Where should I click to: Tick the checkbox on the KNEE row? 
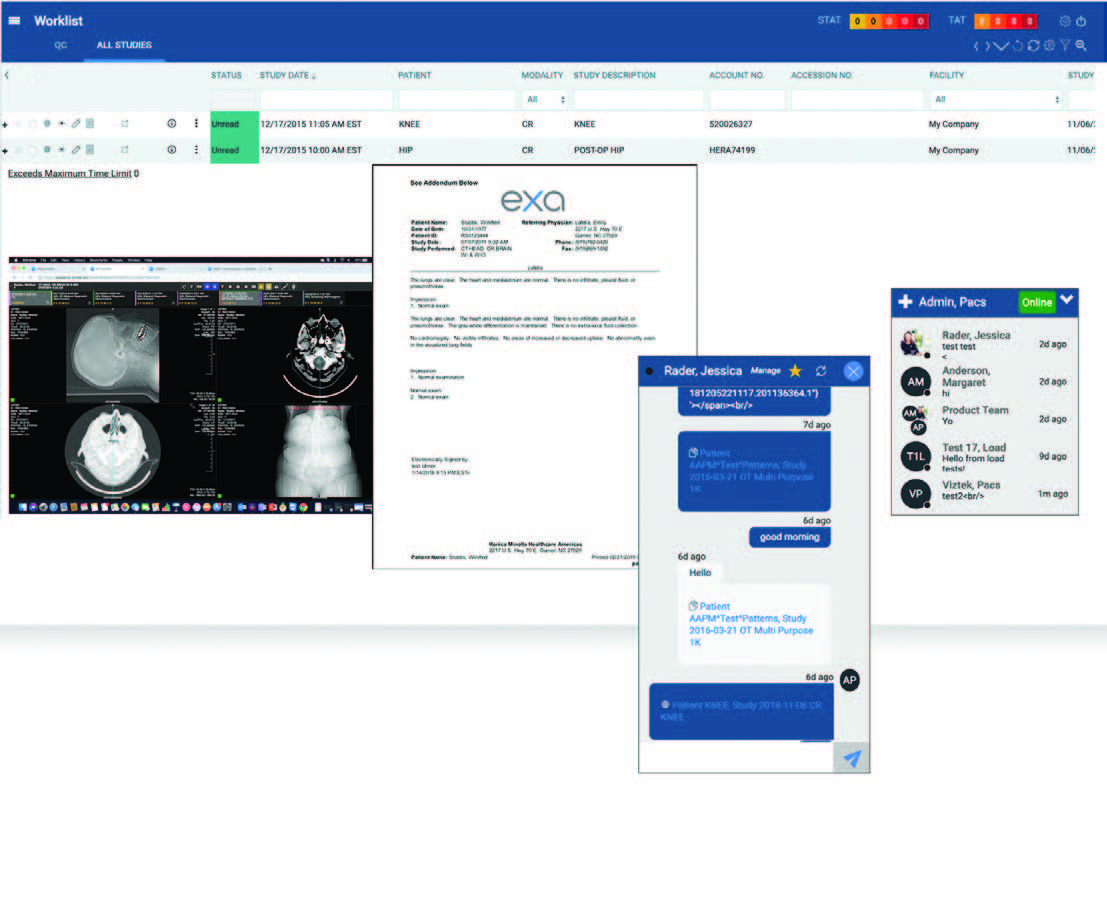(x=32, y=124)
